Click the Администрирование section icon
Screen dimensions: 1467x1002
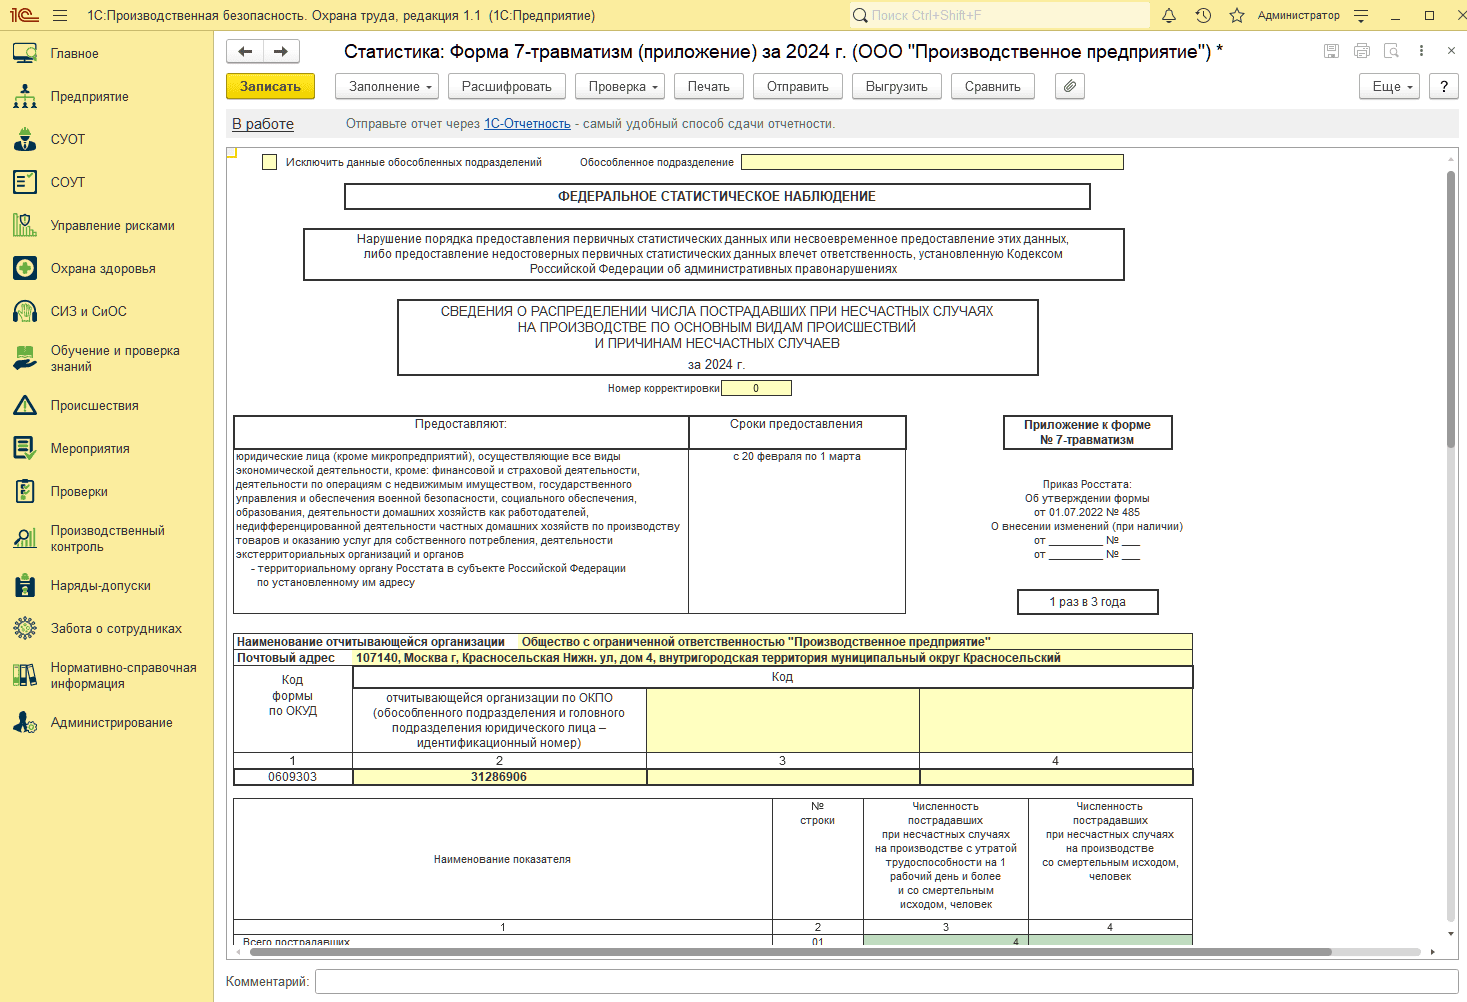25,722
